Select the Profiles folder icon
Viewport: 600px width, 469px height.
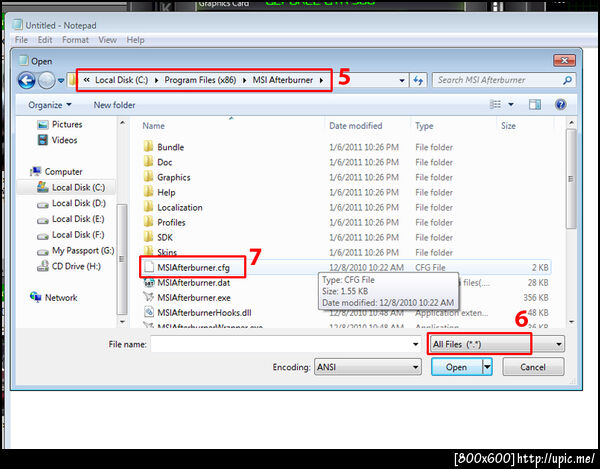[x=148, y=222]
